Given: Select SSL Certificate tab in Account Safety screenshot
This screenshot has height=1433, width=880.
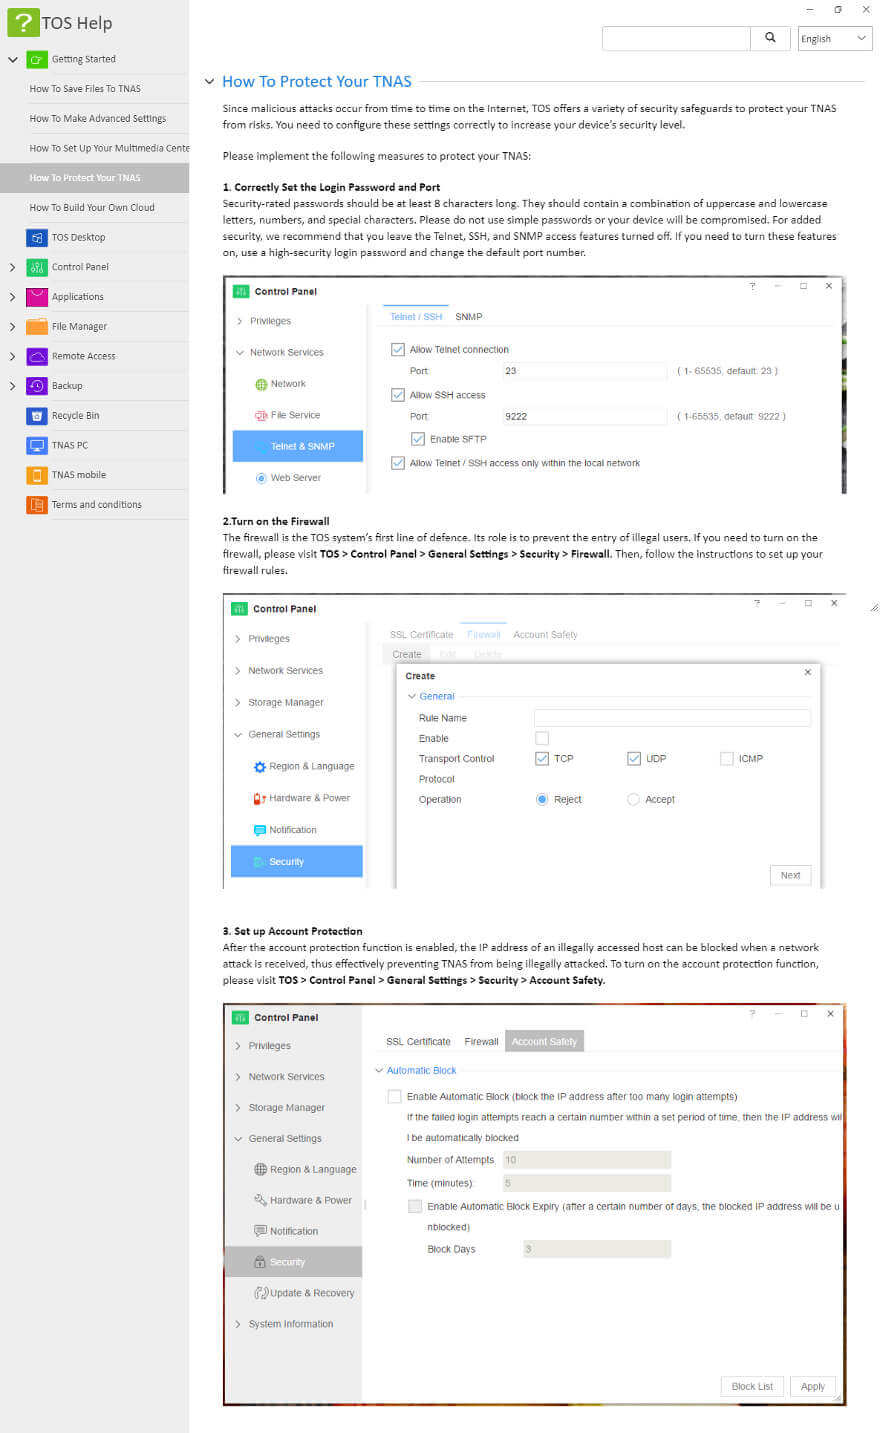Looking at the screenshot, I should pos(418,1042).
